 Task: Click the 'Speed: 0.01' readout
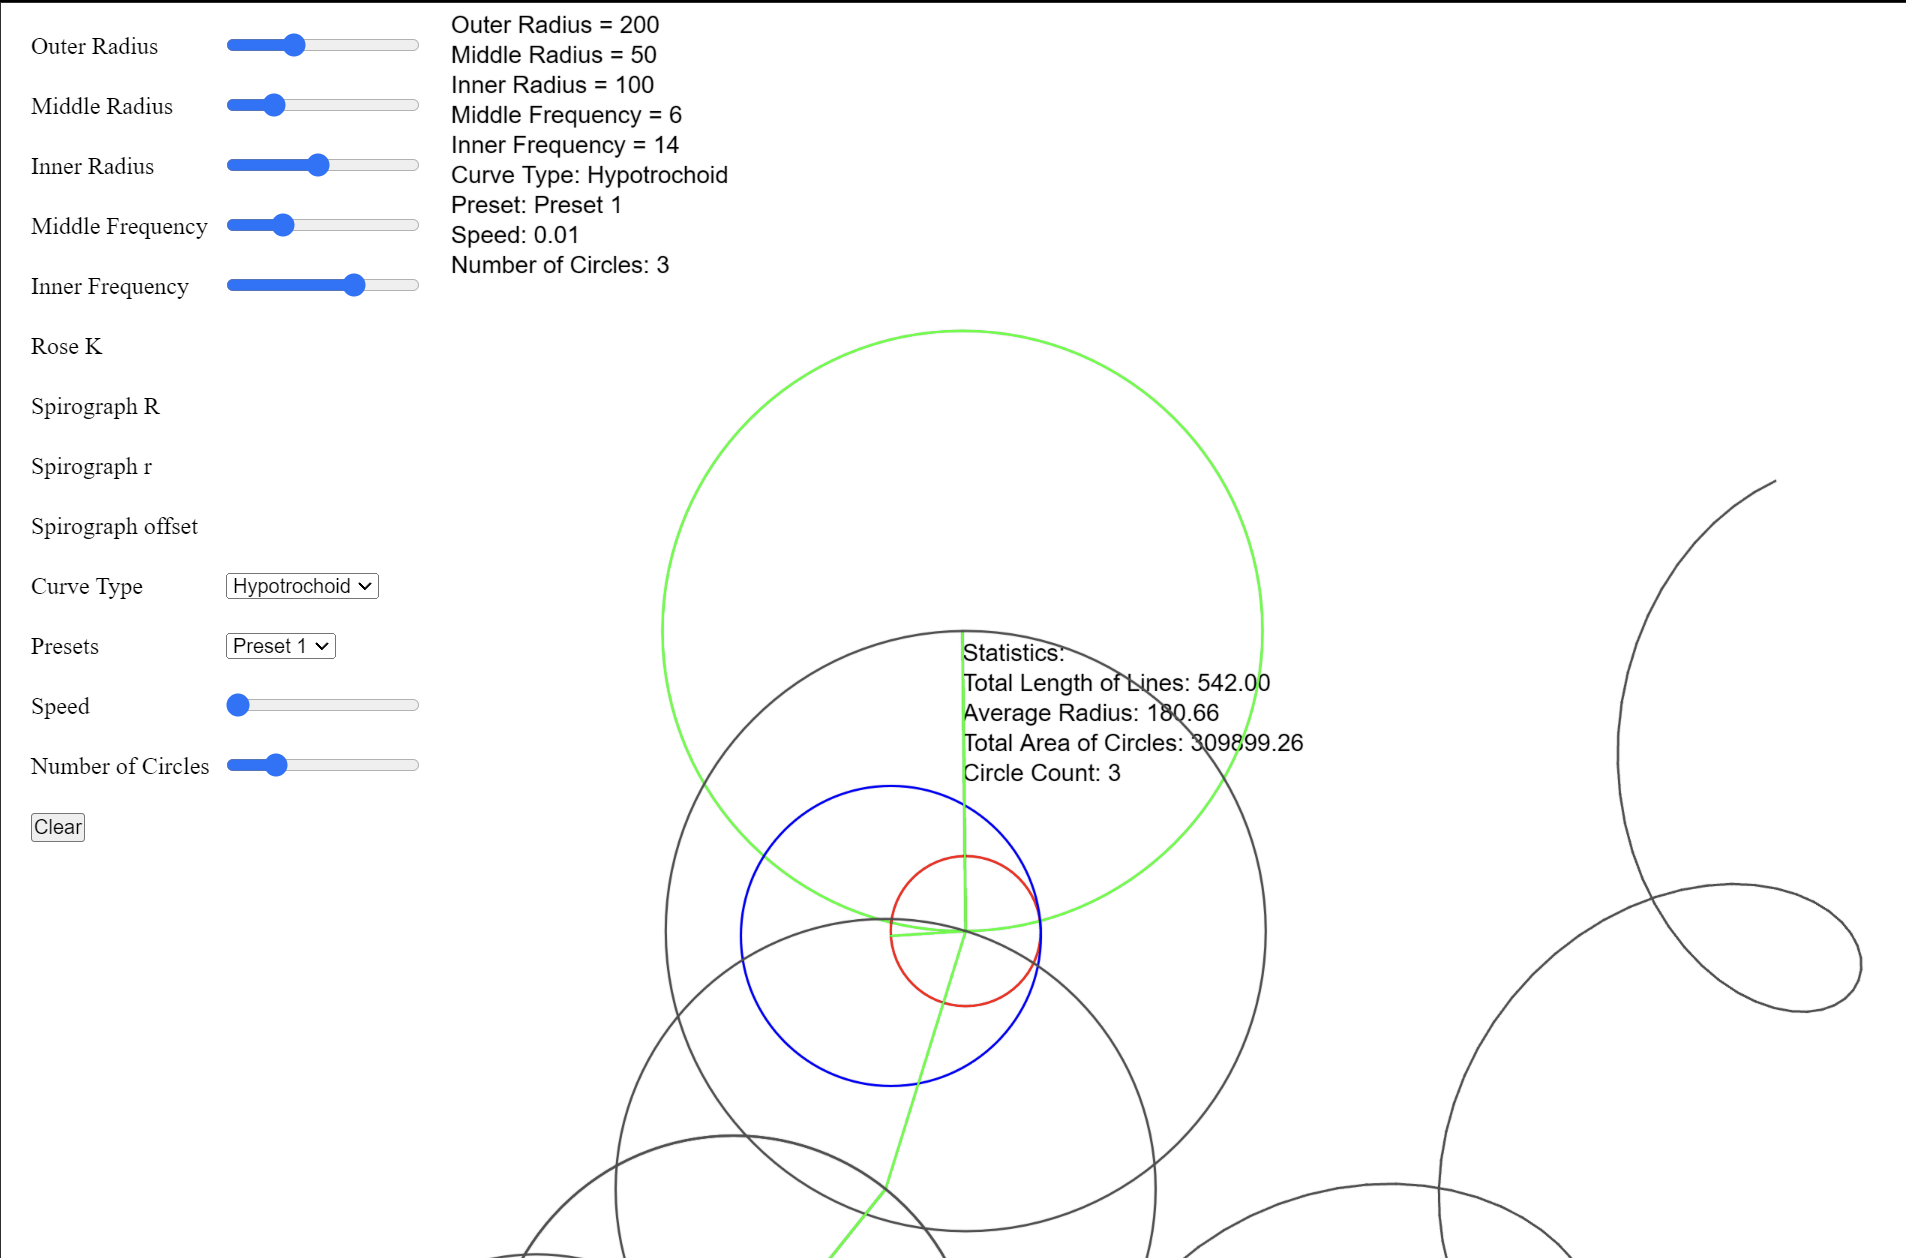pos(515,235)
